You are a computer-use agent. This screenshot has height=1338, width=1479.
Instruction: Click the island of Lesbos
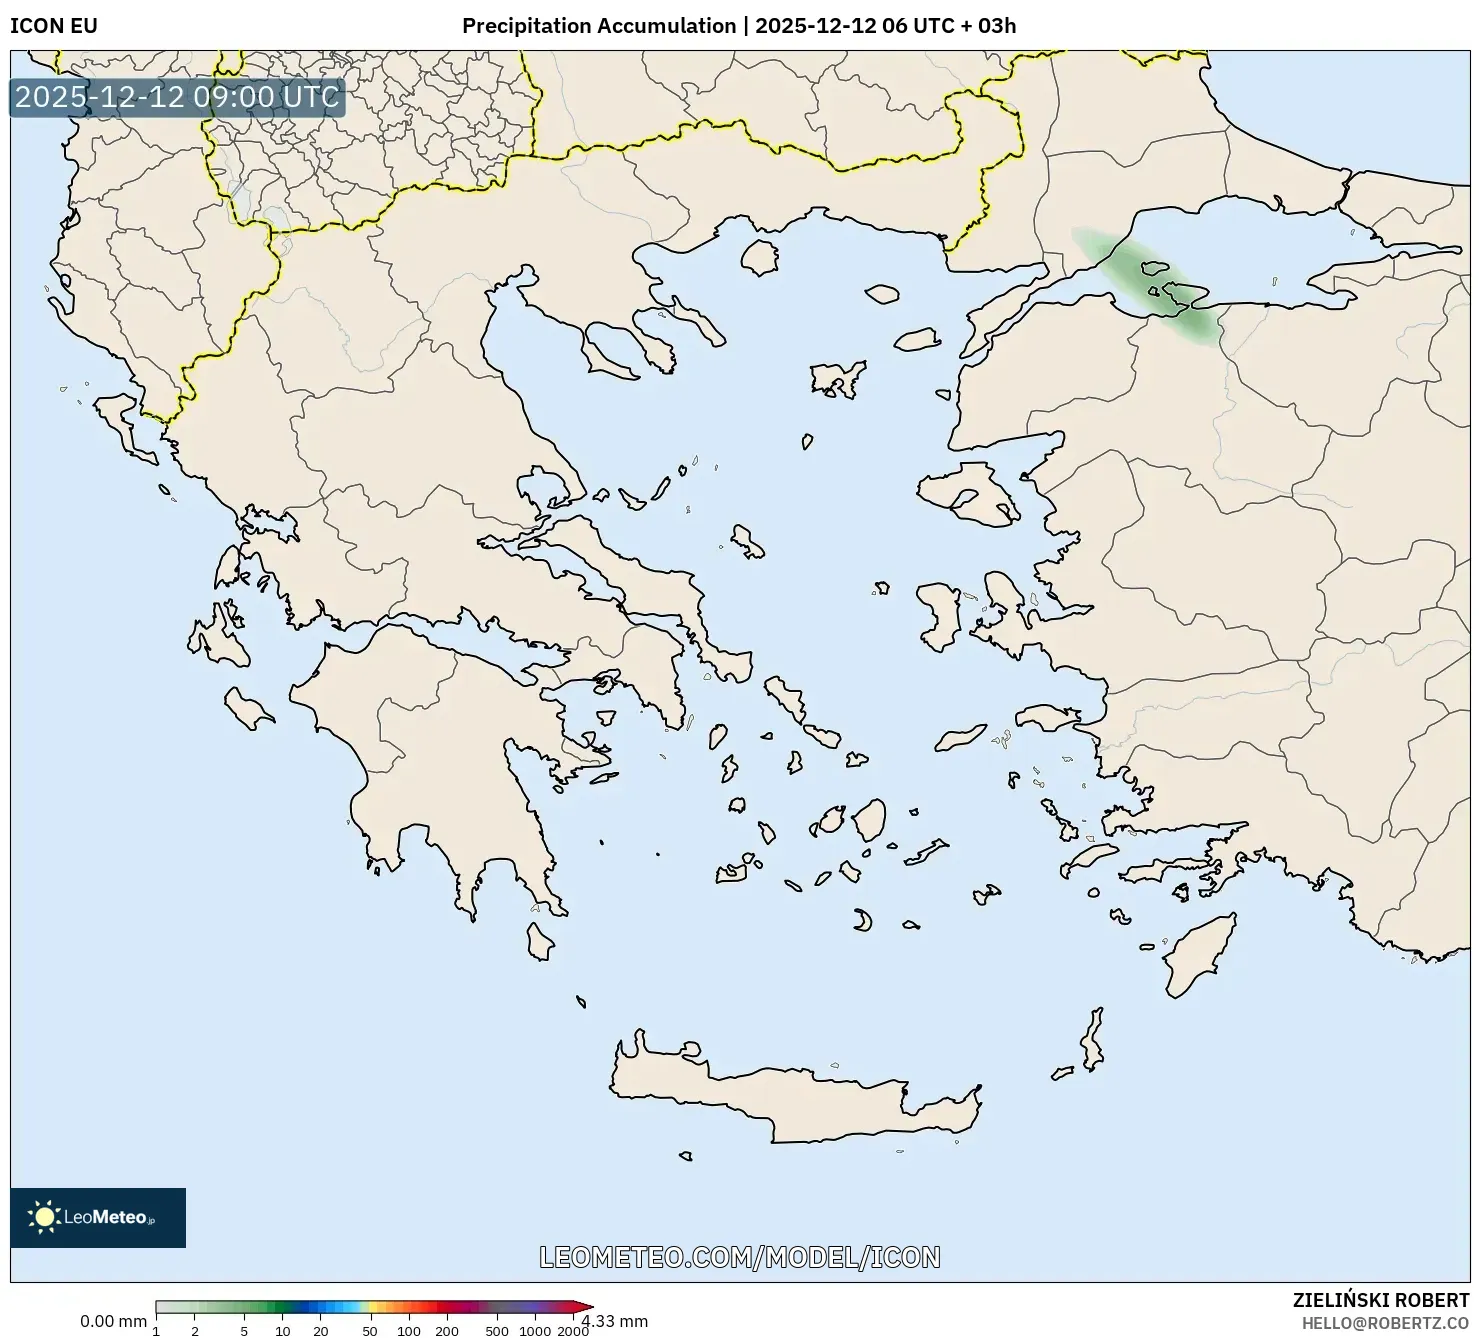coord(965,497)
